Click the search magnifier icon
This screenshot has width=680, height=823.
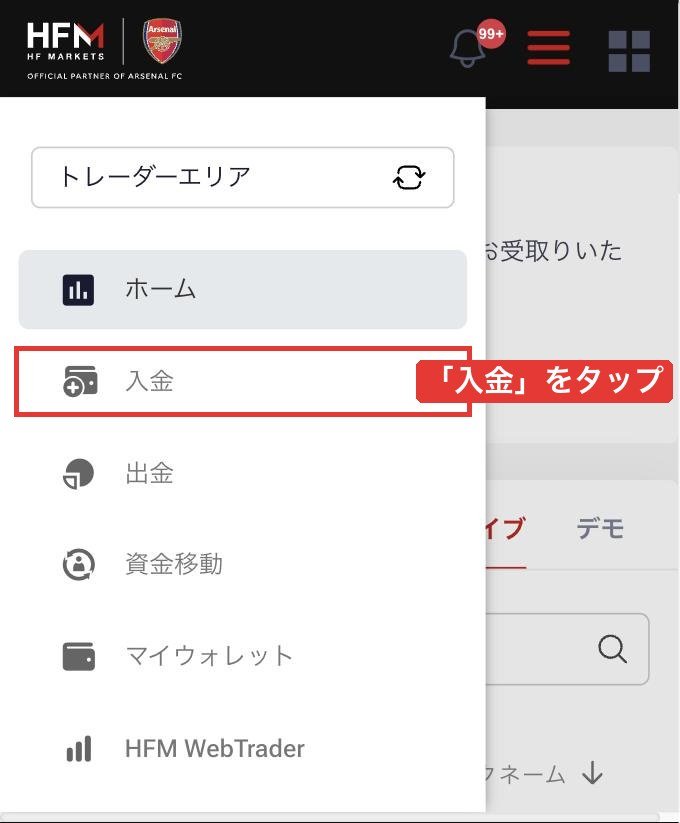click(x=612, y=649)
